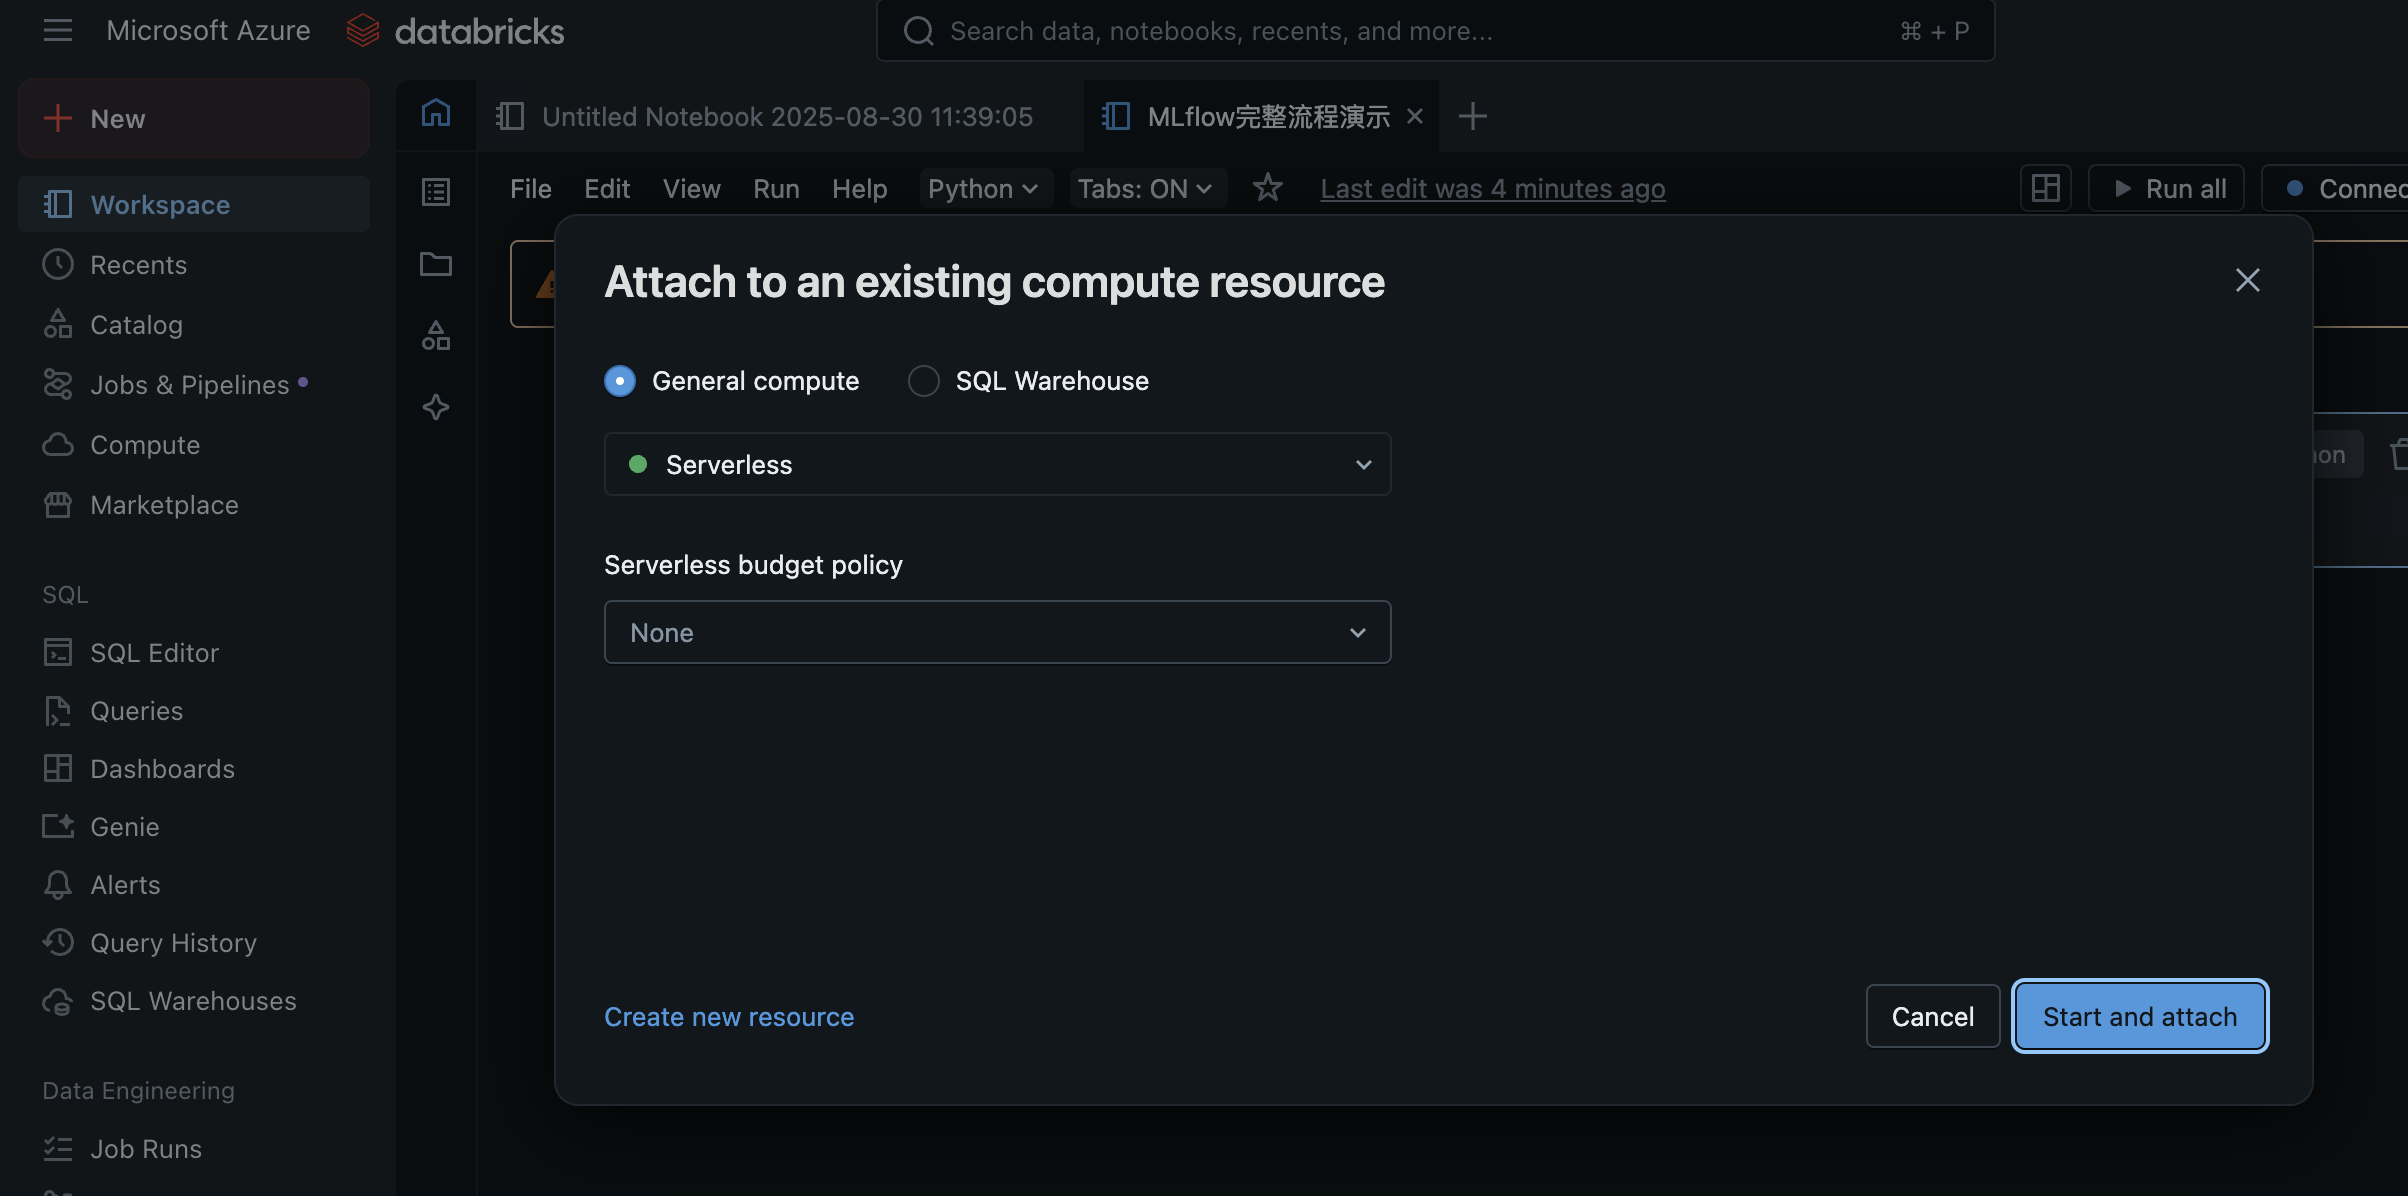This screenshot has width=2408, height=1196.
Task: Click the Databricks logo
Action: coord(455,31)
